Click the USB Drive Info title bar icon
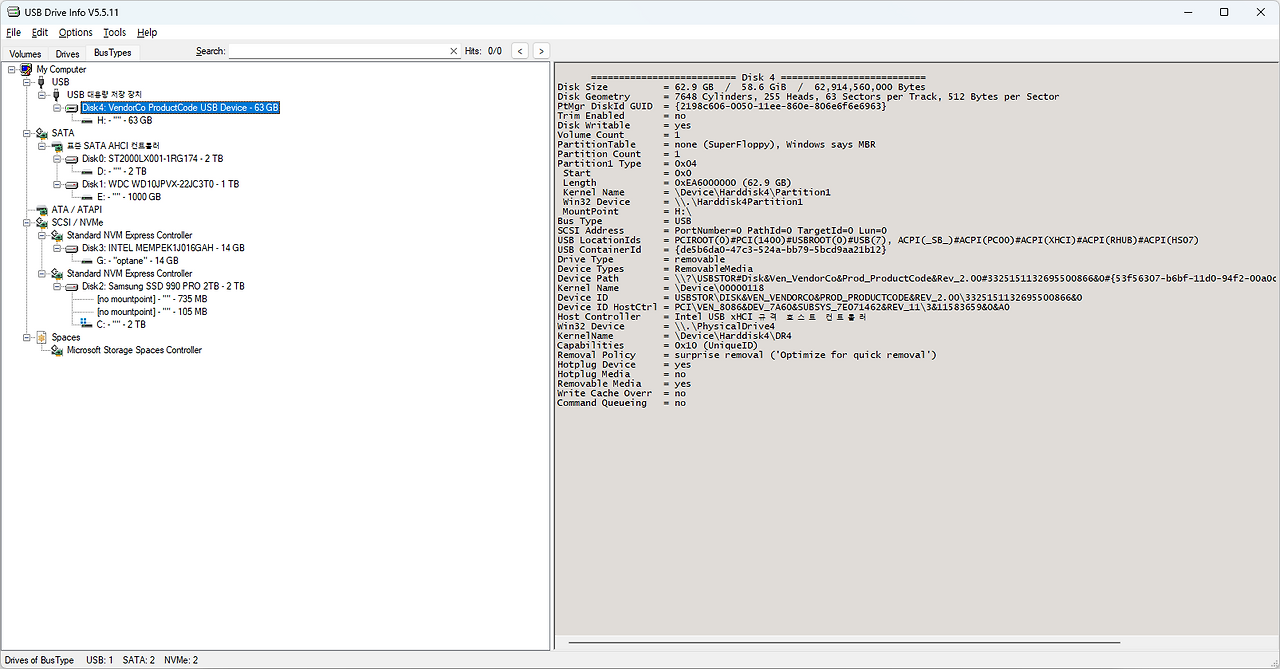This screenshot has height=669, width=1280. [13, 12]
